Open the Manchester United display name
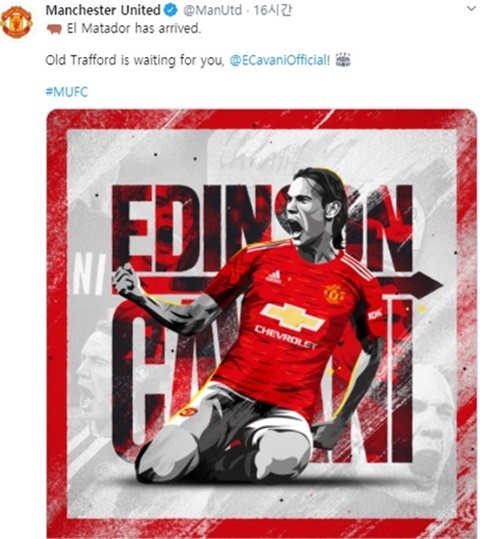The height and width of the screenshot is (539, 480). [103, 10]
